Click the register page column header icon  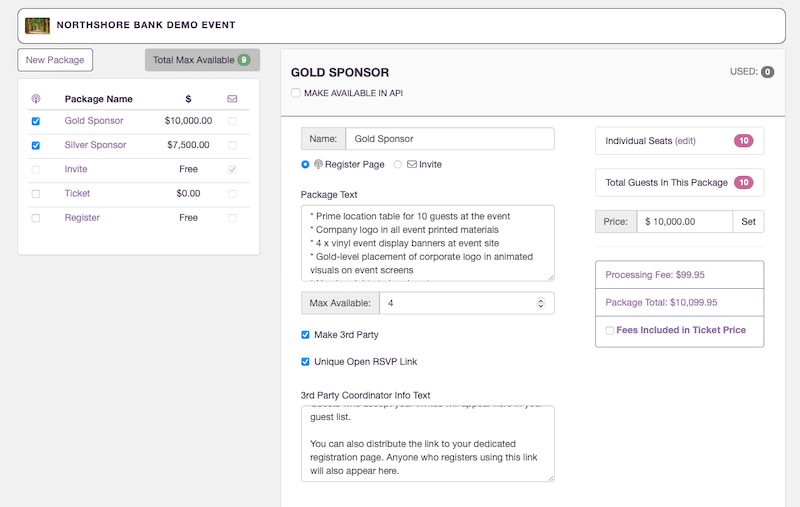pyautogui.click(x=36, y=99)
